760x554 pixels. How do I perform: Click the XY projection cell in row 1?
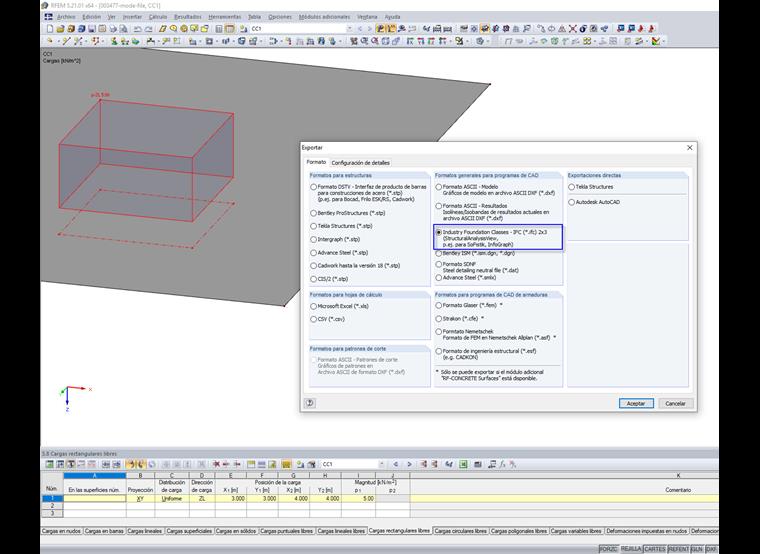[x=140, y=498]
